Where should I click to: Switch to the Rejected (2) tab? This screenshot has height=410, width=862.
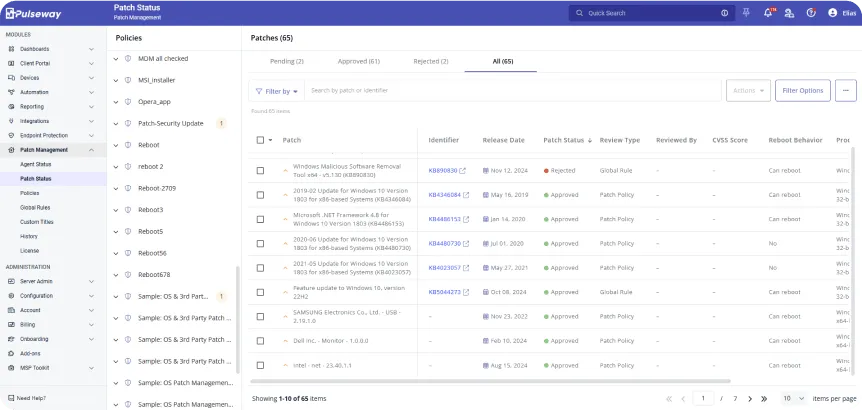(x=431, y=61)
